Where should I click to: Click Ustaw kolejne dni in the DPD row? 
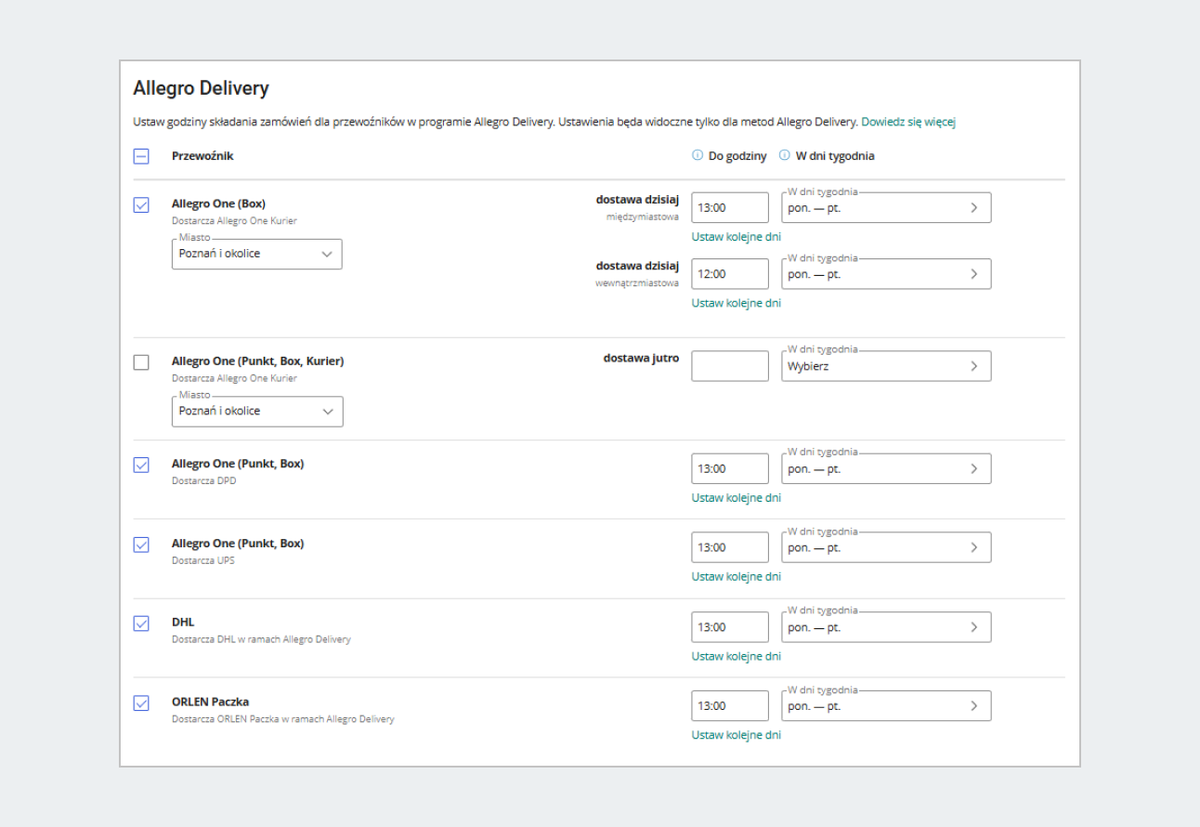(x=736, y=498)
